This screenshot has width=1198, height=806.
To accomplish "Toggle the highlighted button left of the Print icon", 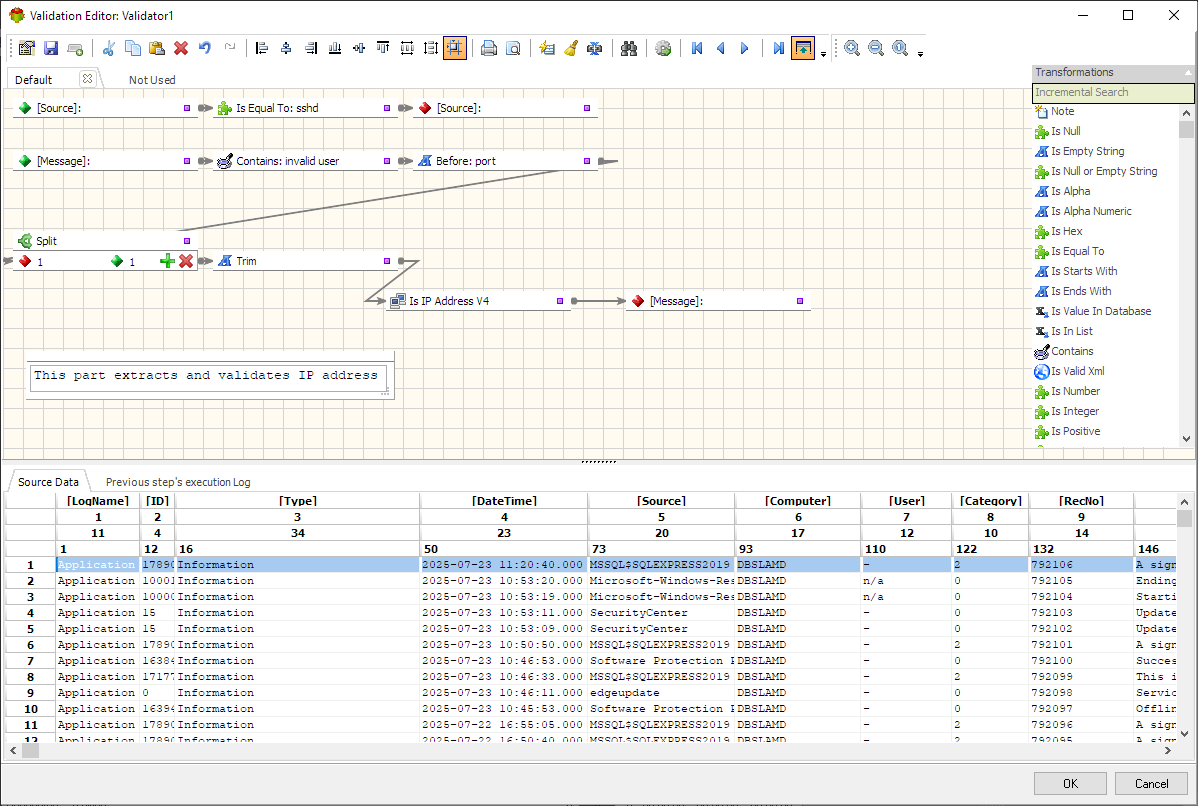I will coord(455,48).
